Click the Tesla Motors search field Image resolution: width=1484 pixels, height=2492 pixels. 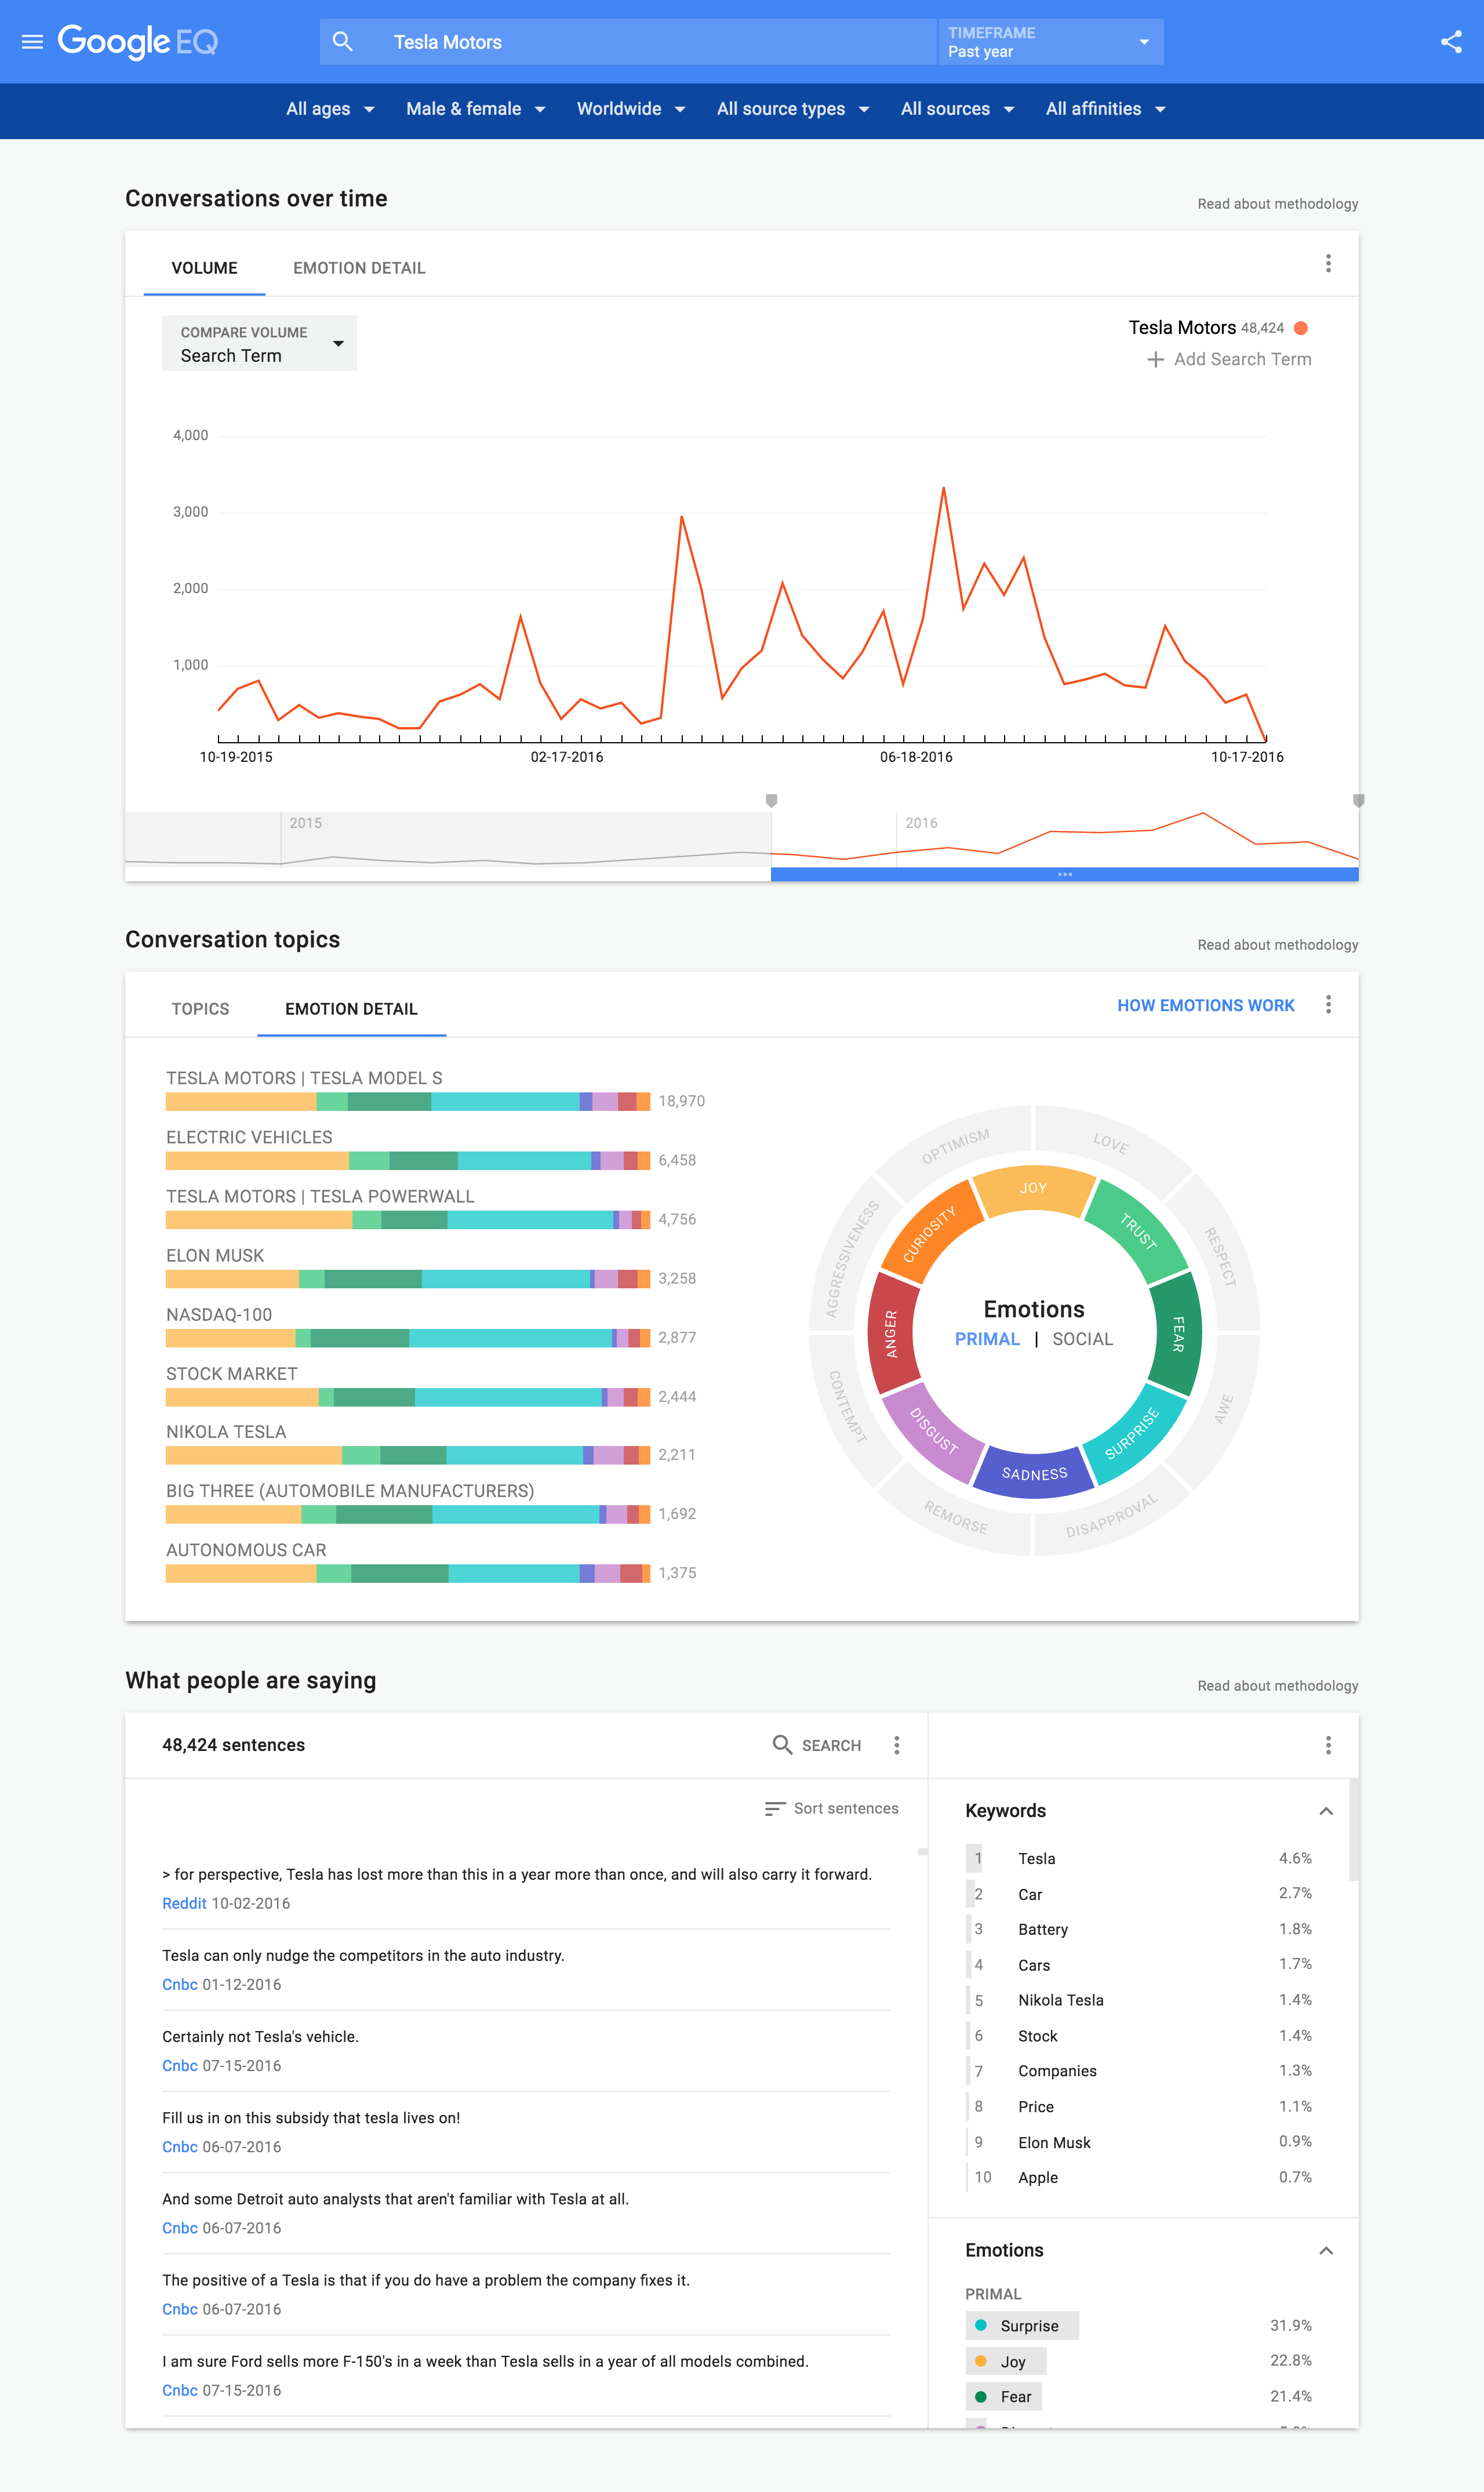click(628, 42)
